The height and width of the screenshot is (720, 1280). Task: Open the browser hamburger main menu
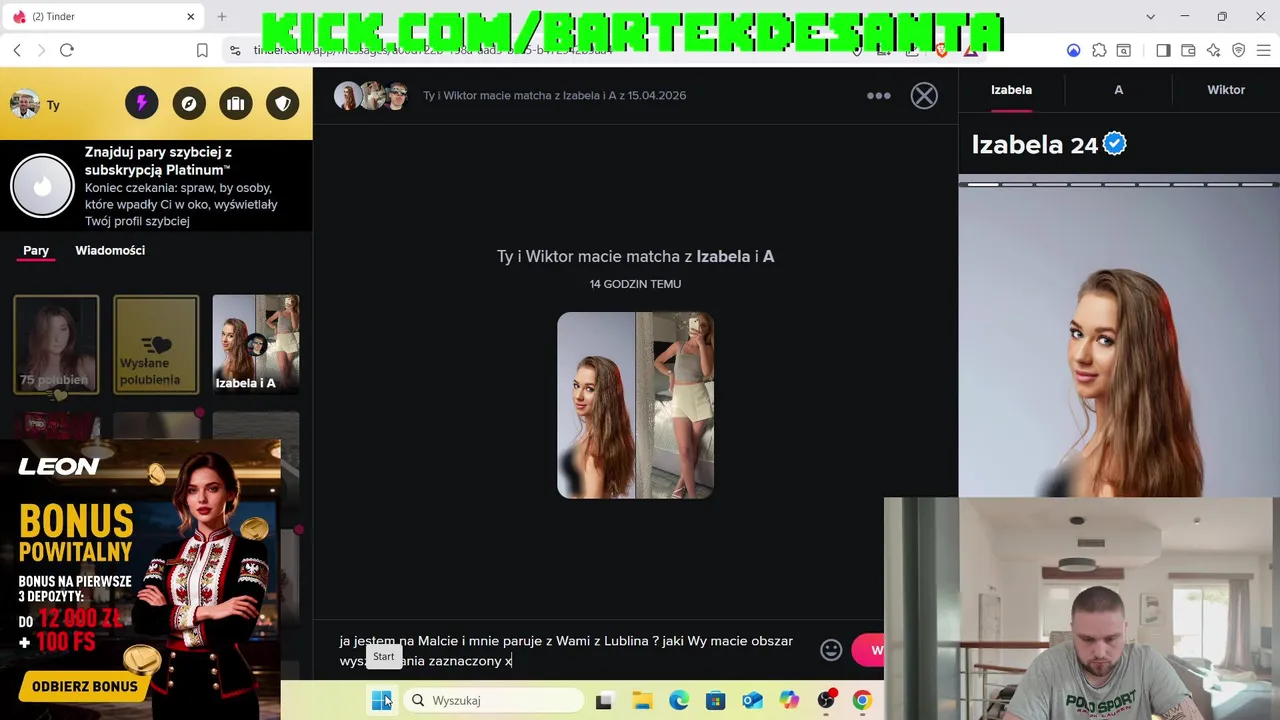pyautogui.click(x=1263, y=50)
